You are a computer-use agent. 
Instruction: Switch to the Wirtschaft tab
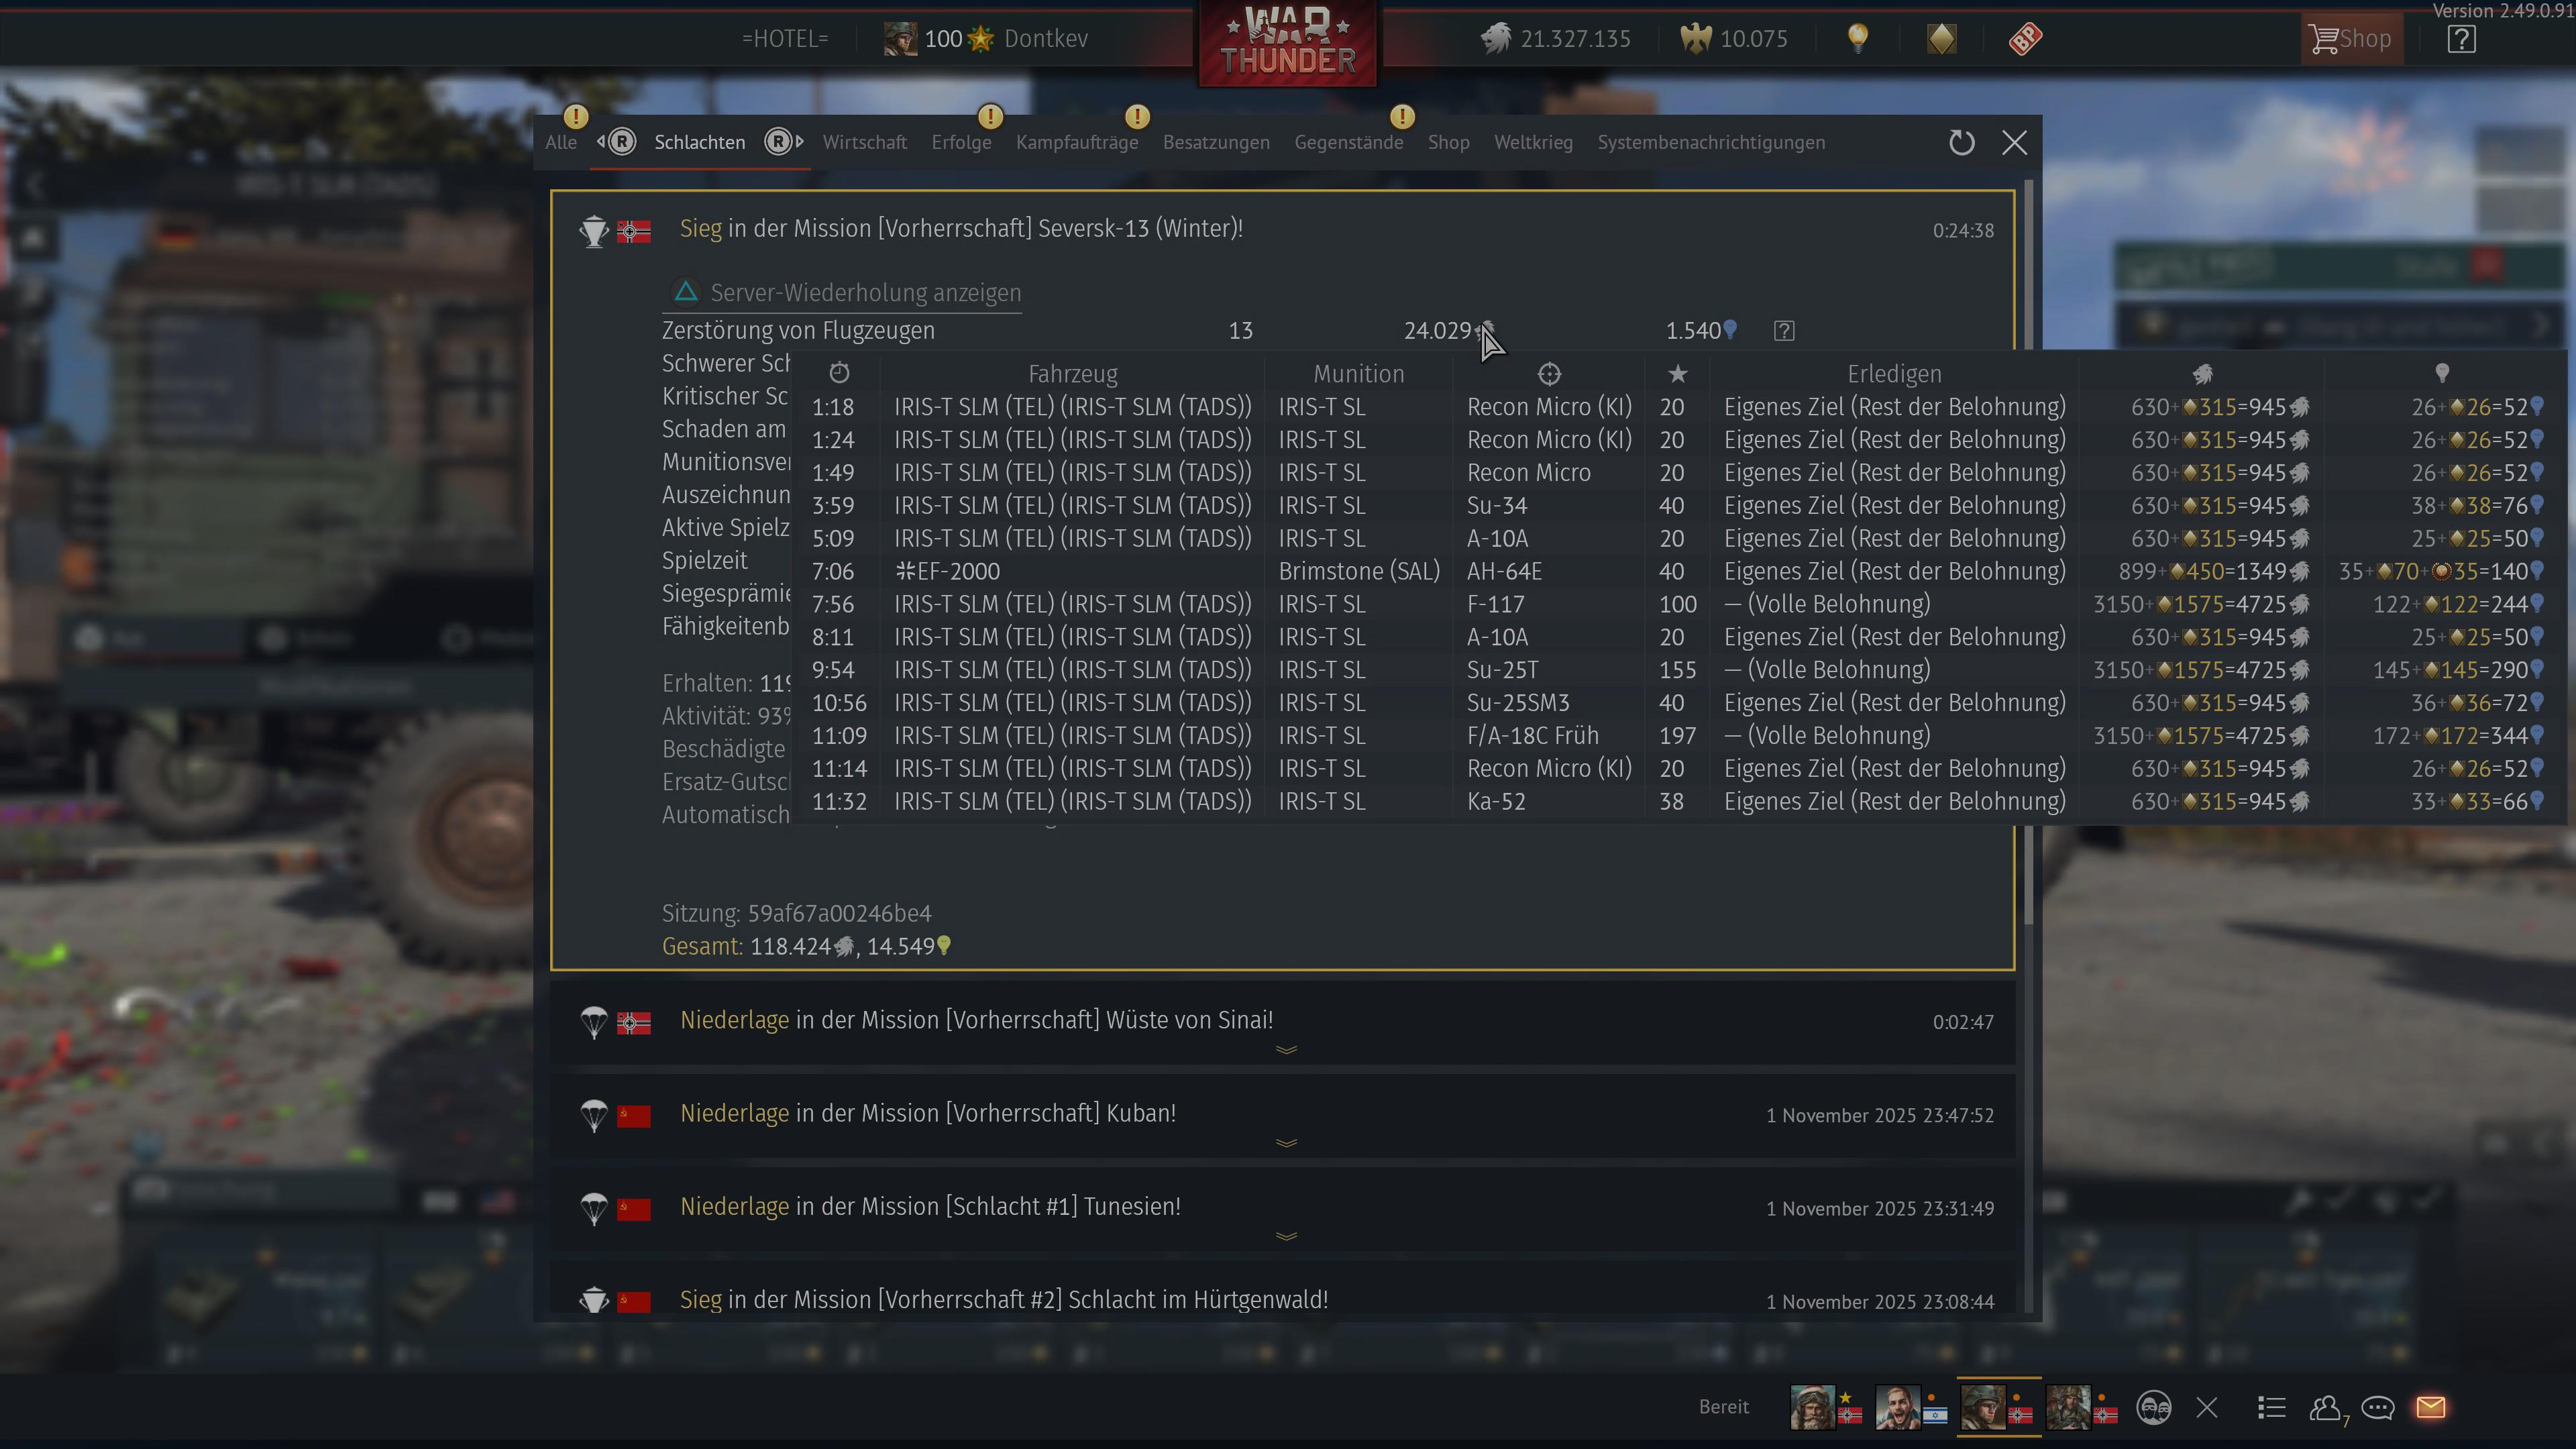[x=864, y=142]
